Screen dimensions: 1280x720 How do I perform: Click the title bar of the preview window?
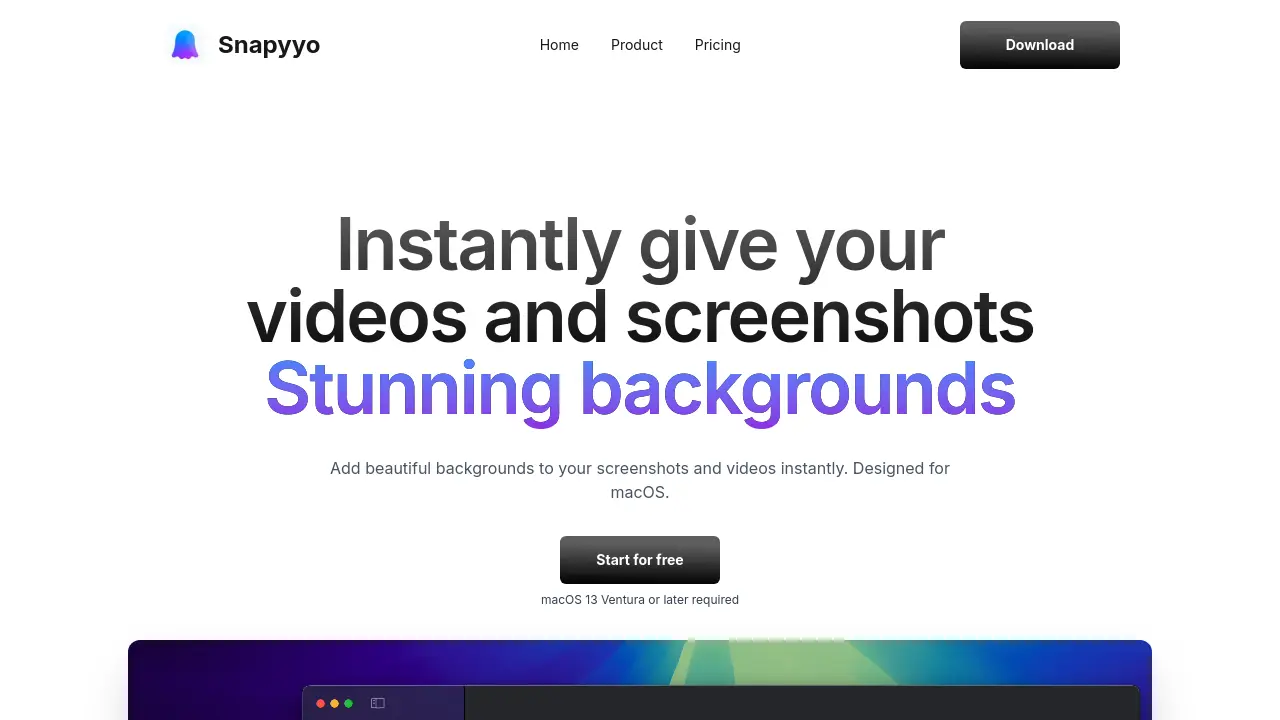click(700, 703)
